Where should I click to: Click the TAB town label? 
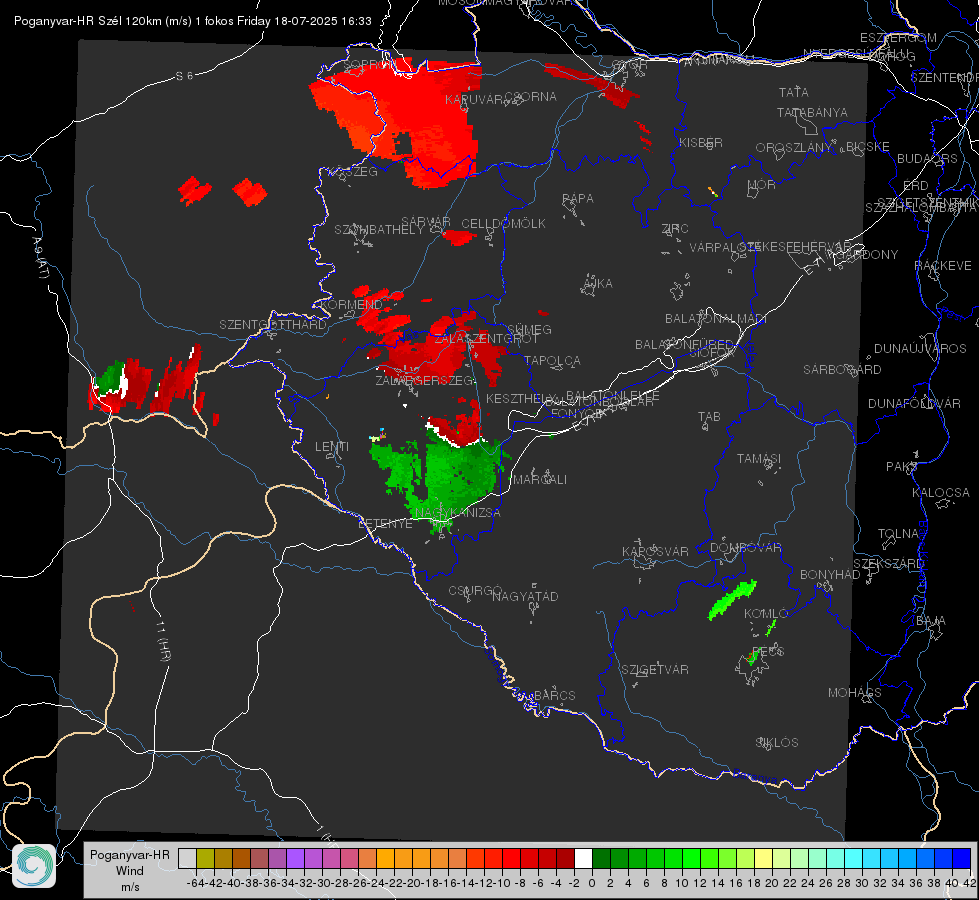click(x=709, y=417)
